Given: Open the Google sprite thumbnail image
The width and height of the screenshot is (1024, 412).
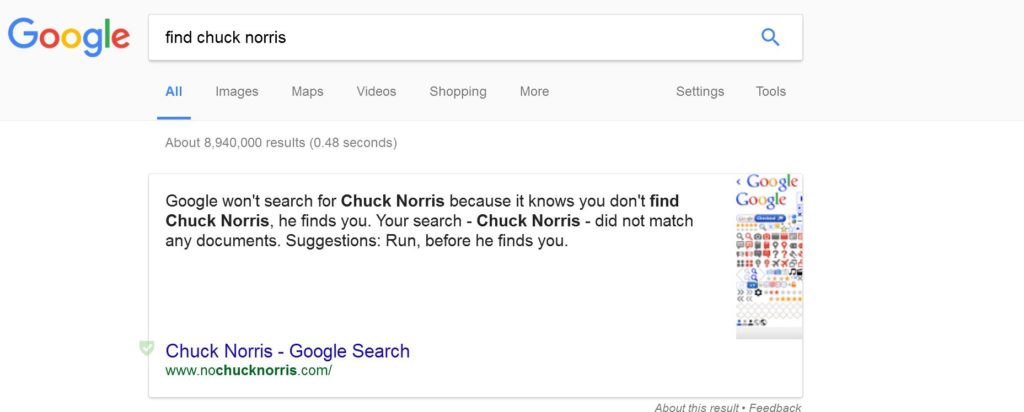Looking at the screenshot, I should click(769, 256).
